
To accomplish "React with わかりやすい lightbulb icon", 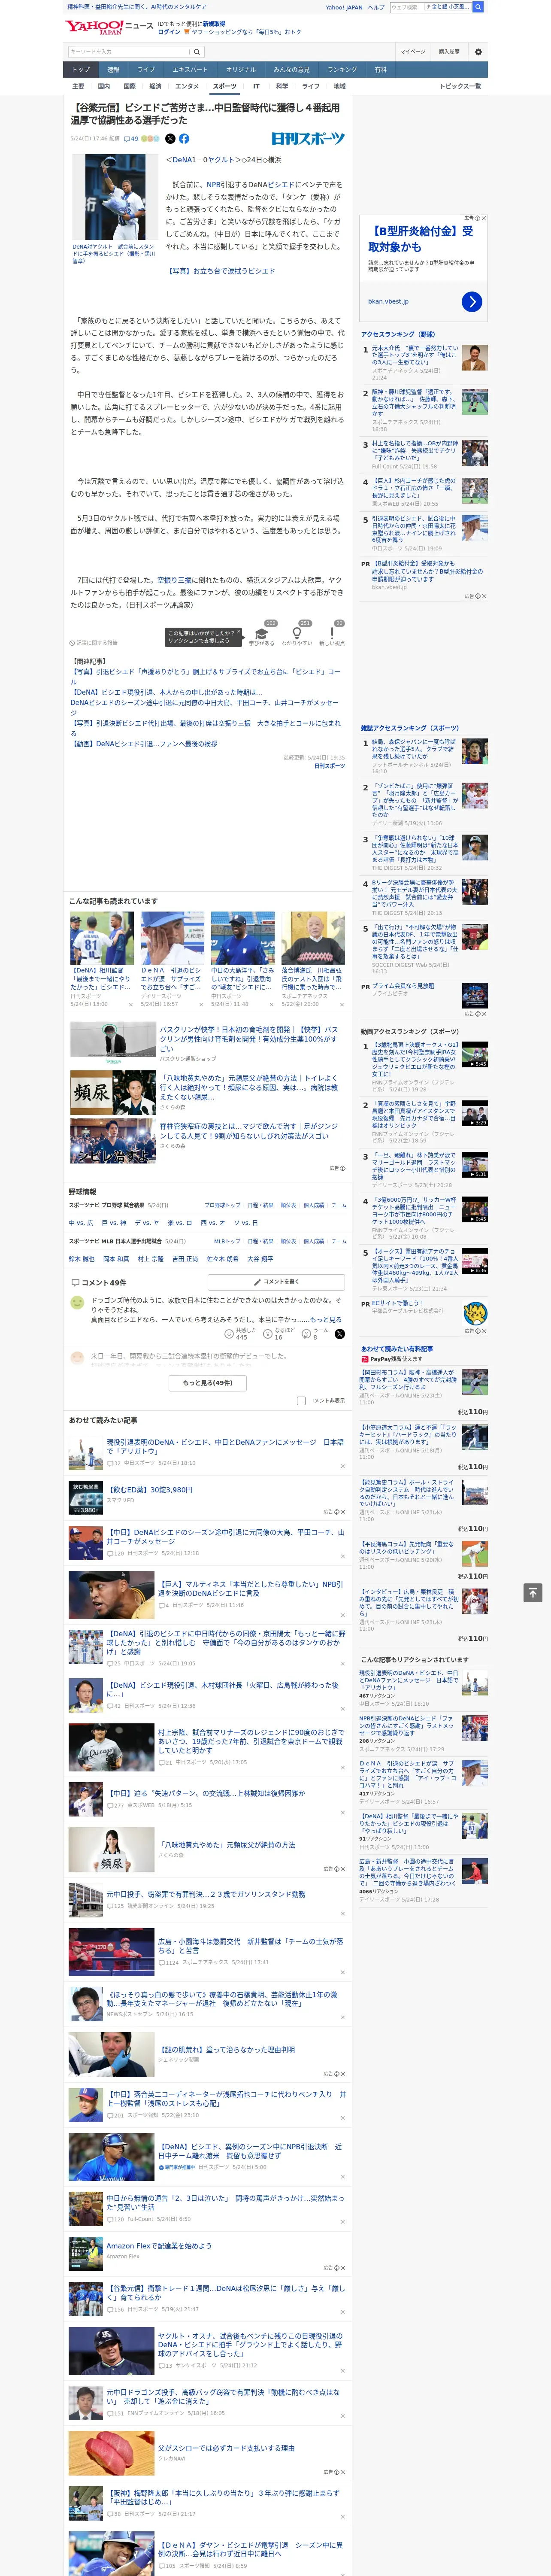I will coord(296,634).
